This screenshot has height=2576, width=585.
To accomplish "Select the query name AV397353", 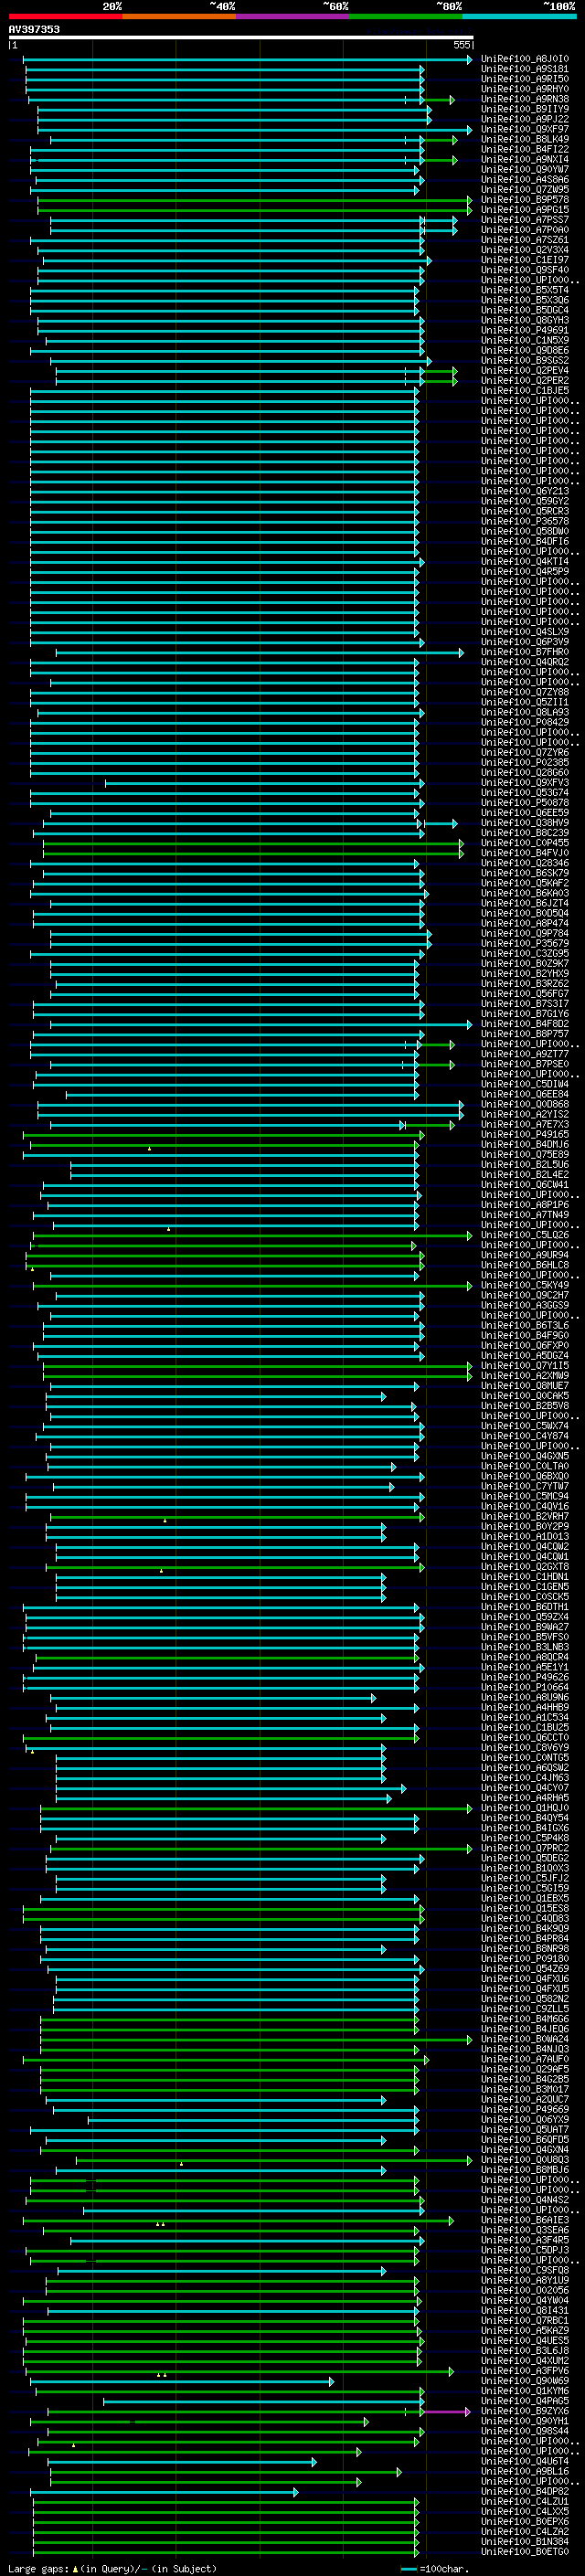I will click(34, 29).
